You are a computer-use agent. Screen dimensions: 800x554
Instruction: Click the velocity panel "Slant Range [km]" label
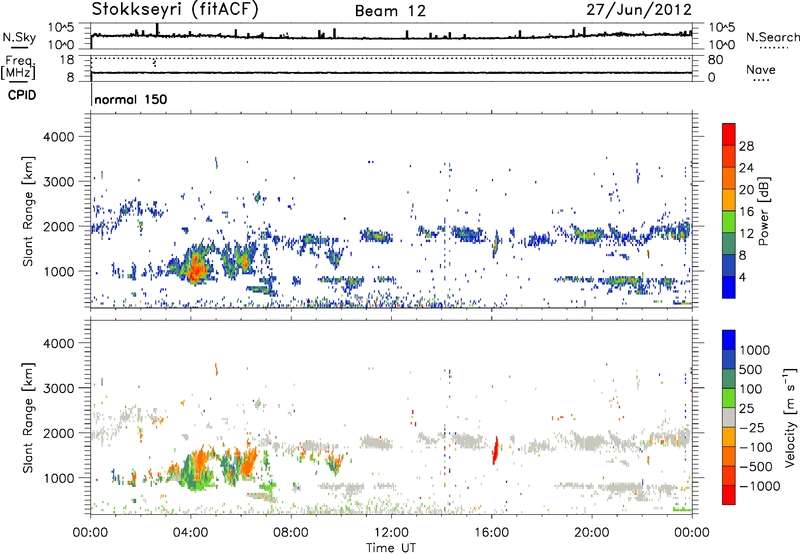[x=28, y=418]
